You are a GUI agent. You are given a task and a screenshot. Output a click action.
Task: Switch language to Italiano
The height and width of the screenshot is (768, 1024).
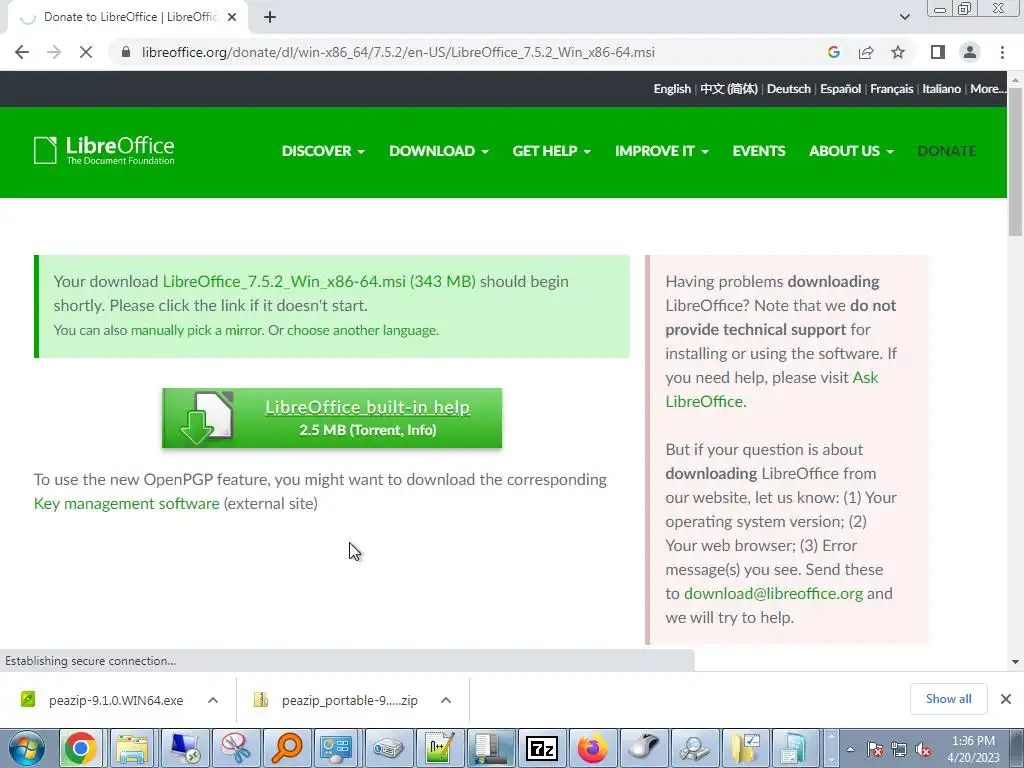click(941, 89)
